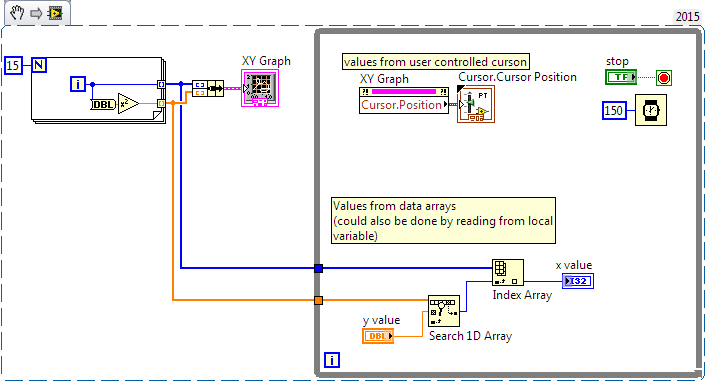Screen dimensions: 706x382
Task: Click the XY Graph label above the terminal
Action: 266,61
